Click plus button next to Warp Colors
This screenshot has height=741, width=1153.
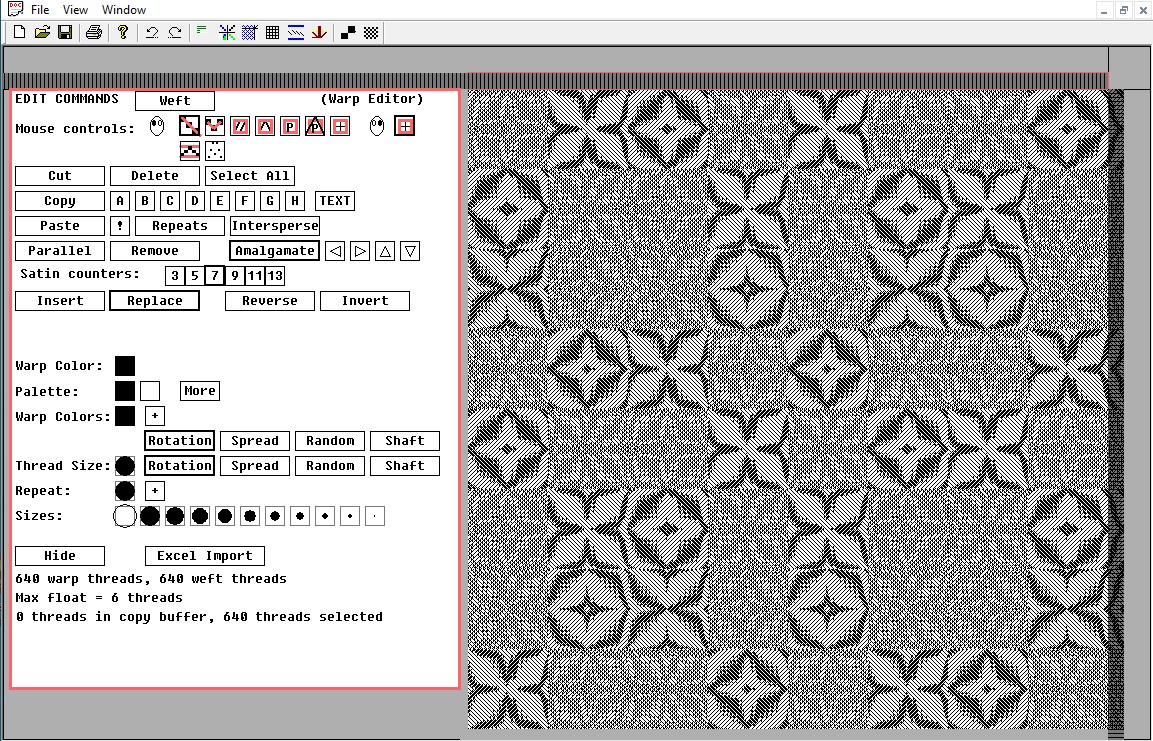pyautogui.click(x=154, y=416)
